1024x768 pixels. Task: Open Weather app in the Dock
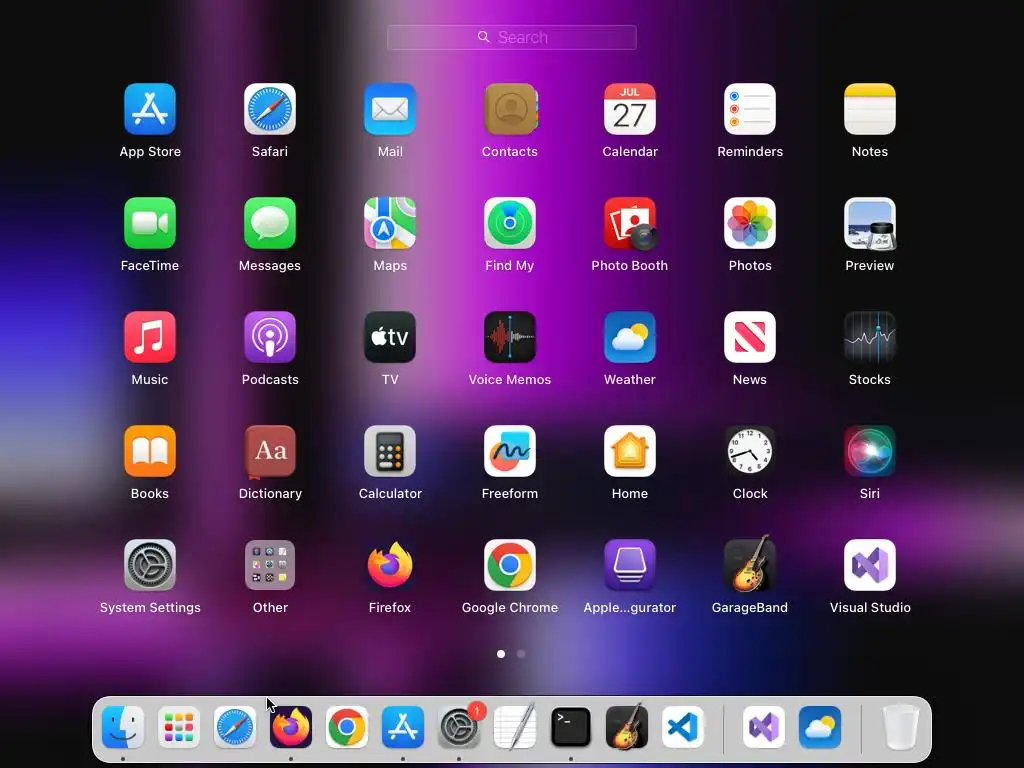820,727
